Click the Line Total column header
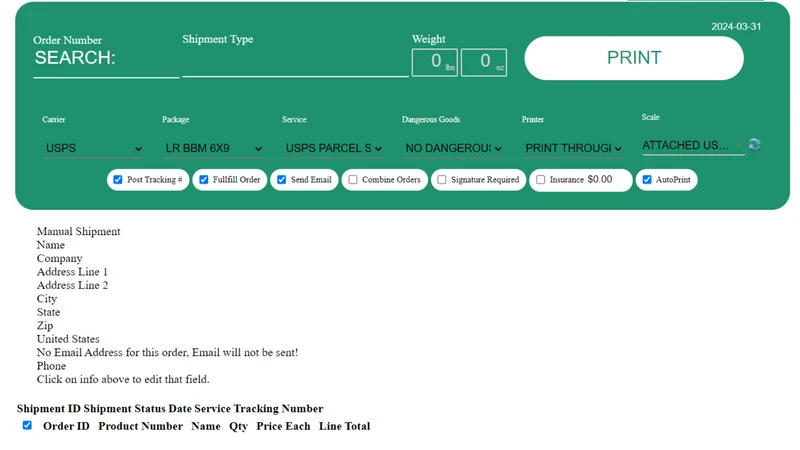 tap(344, 426)
